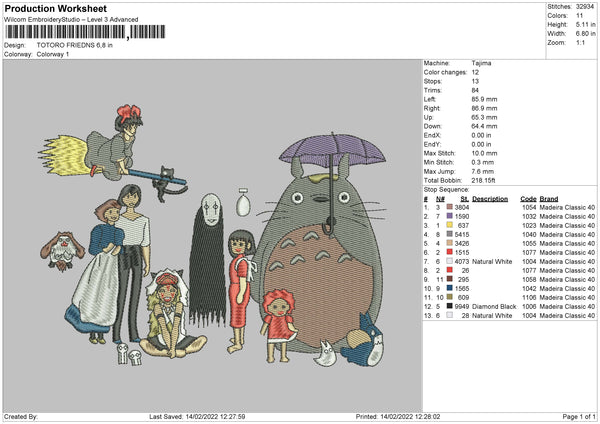
Task: Select the EndY value 0.00 in
Action: [x=481, y=144]
